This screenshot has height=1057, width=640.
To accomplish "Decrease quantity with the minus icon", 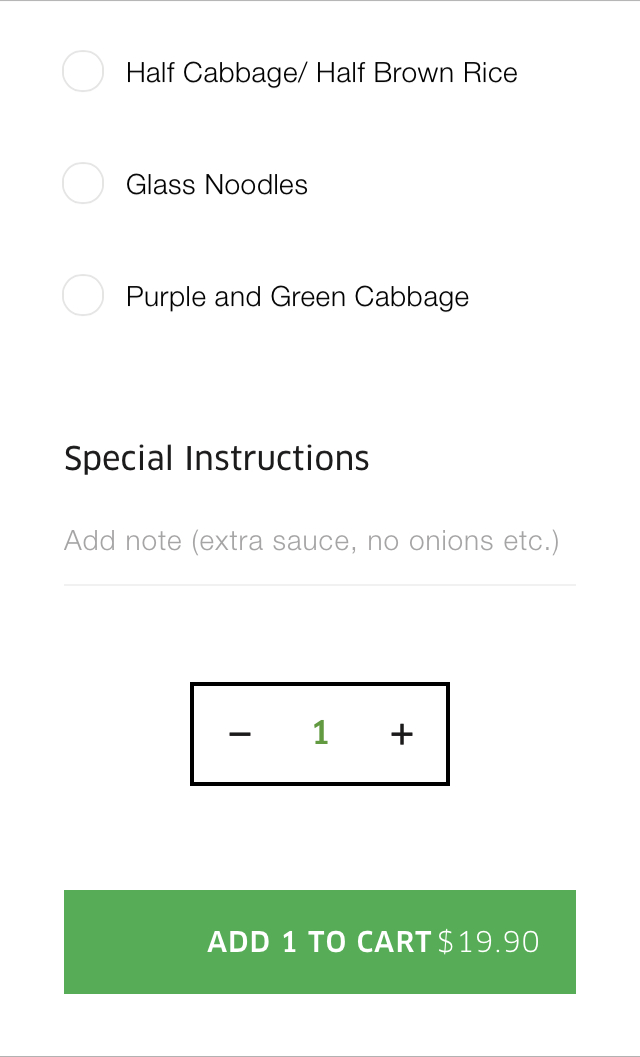I will [x=240, y=734].
